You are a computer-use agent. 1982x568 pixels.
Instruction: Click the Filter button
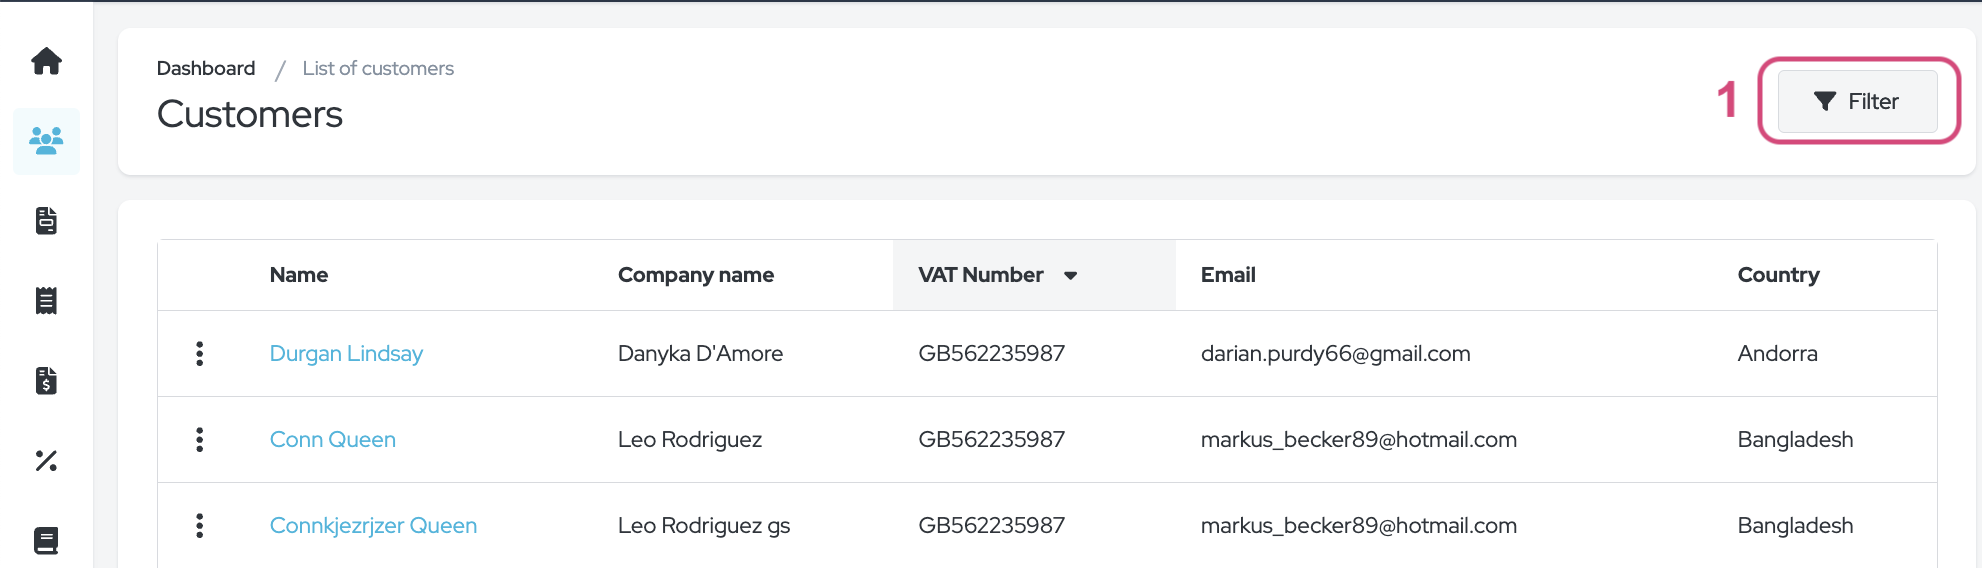[x=1857, y=101]
